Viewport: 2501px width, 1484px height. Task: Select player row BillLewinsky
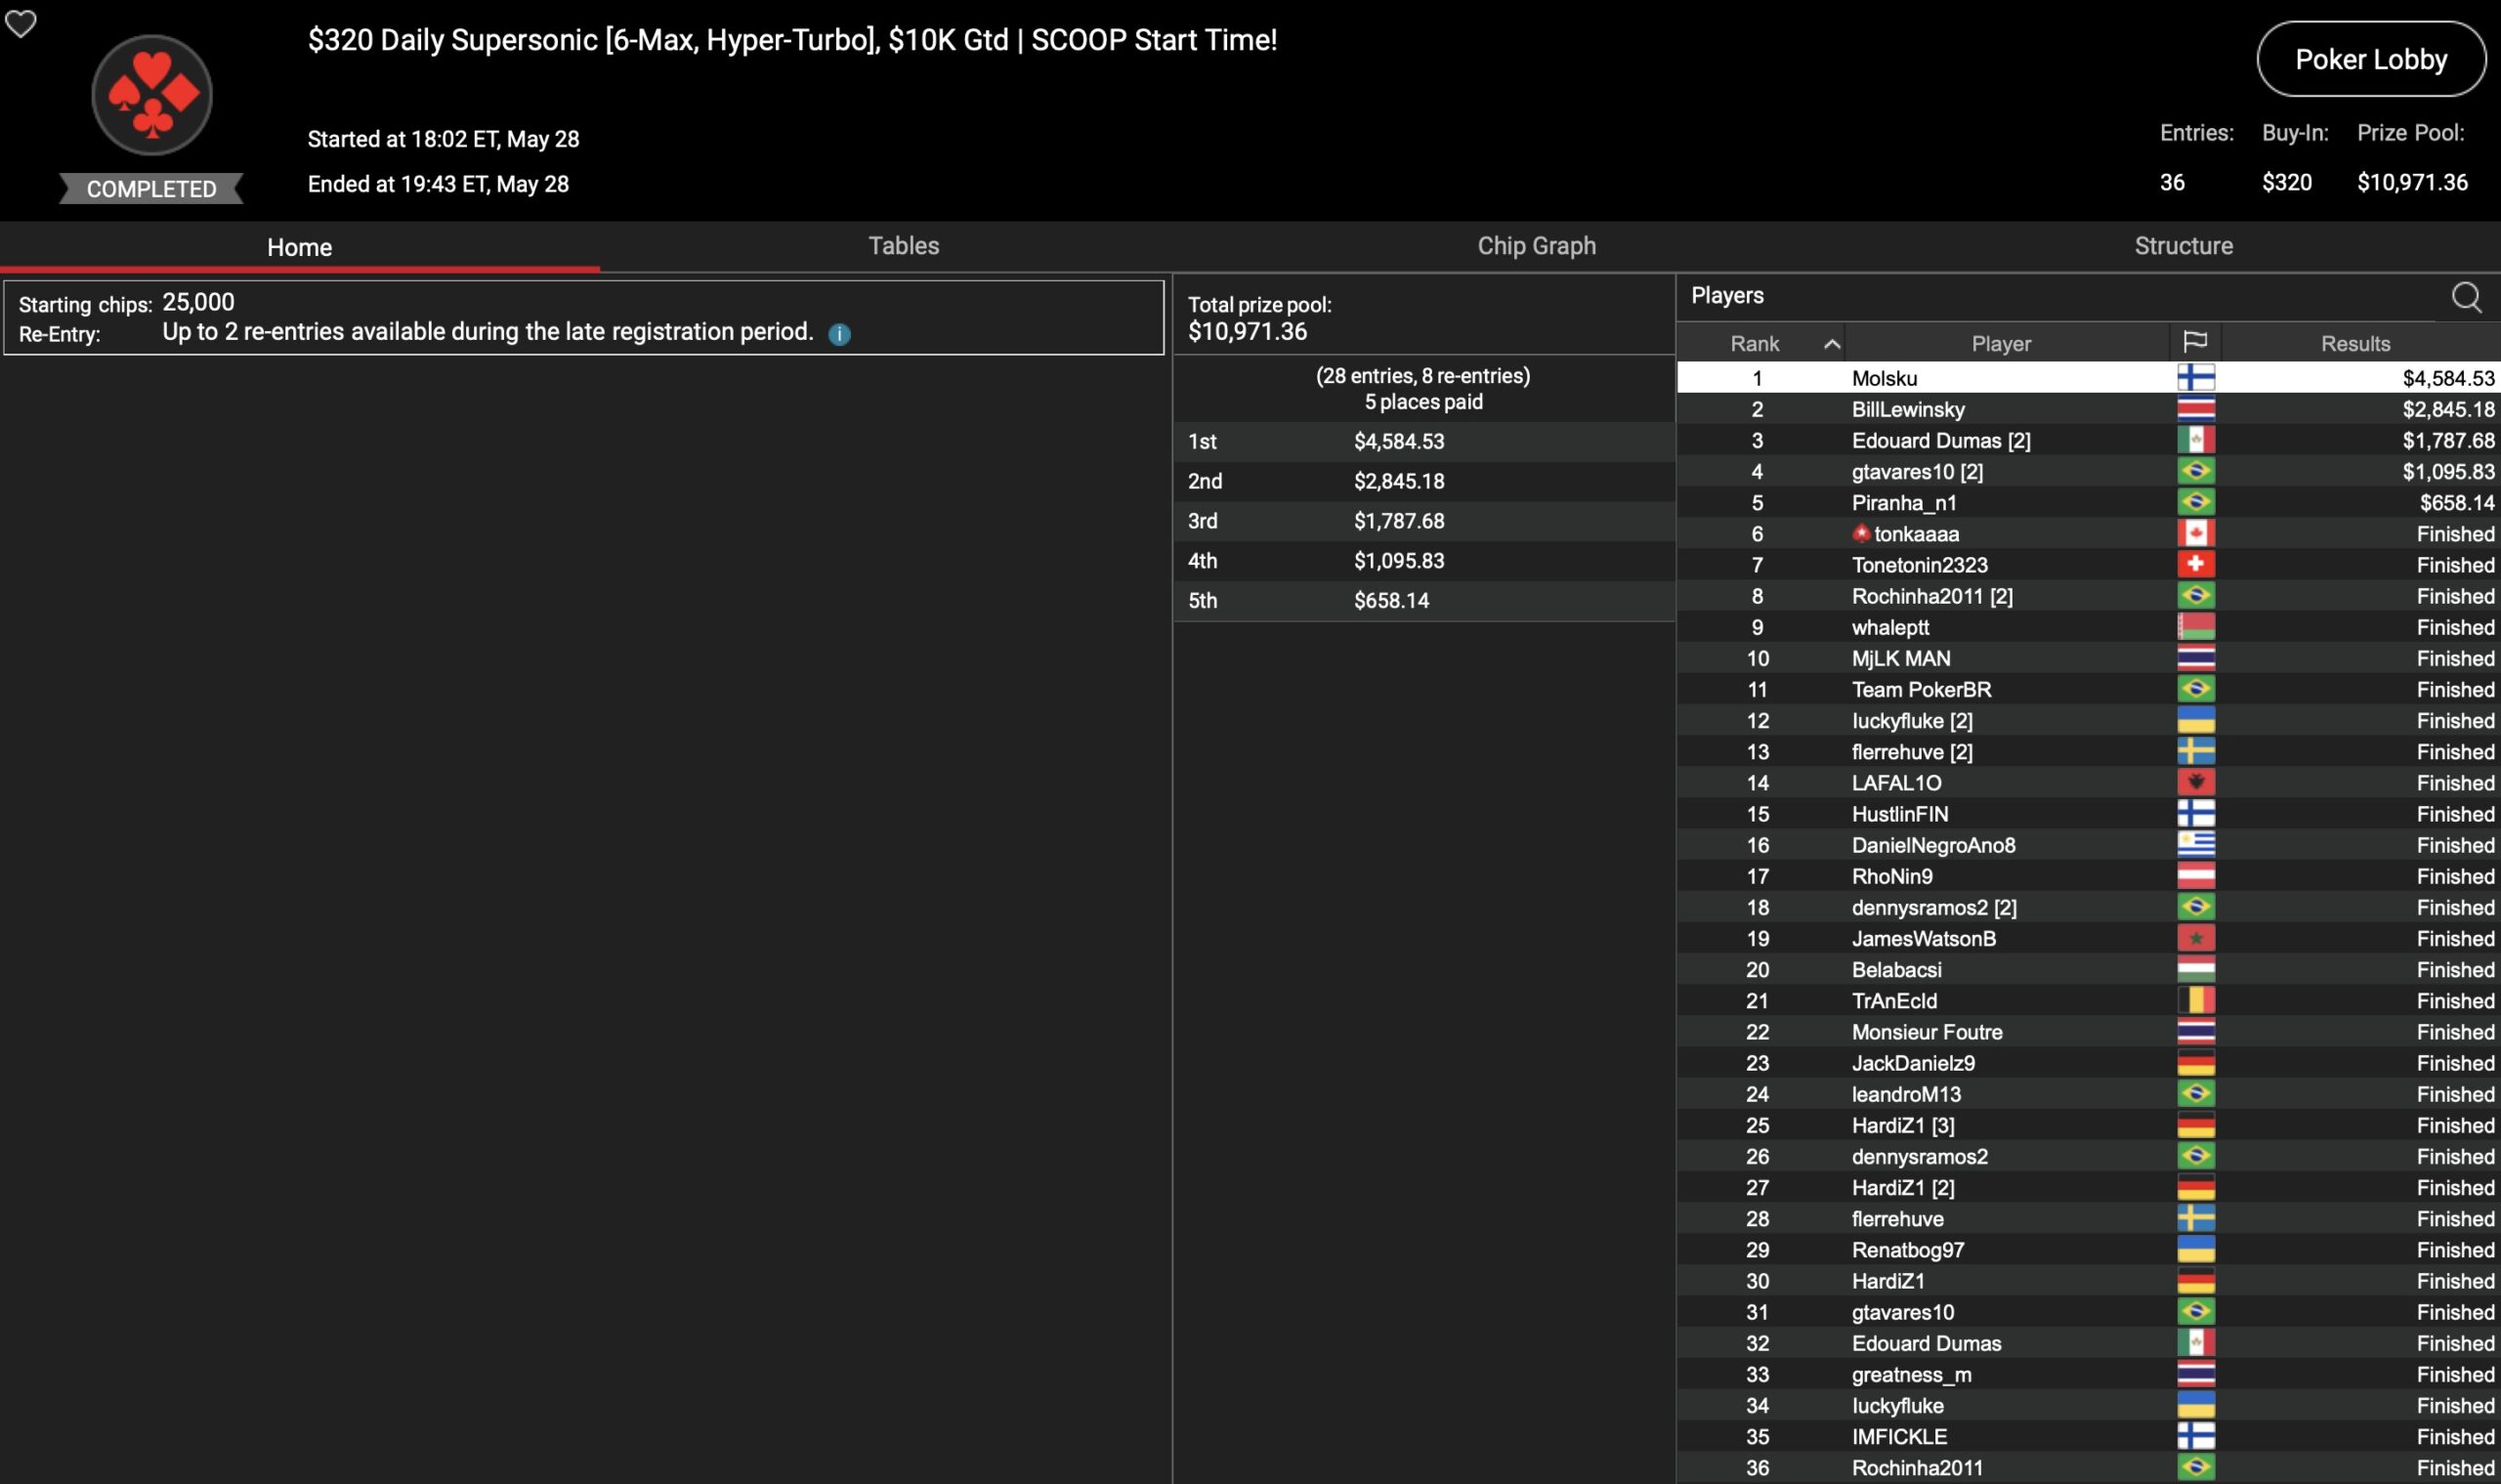(1907, 409)
